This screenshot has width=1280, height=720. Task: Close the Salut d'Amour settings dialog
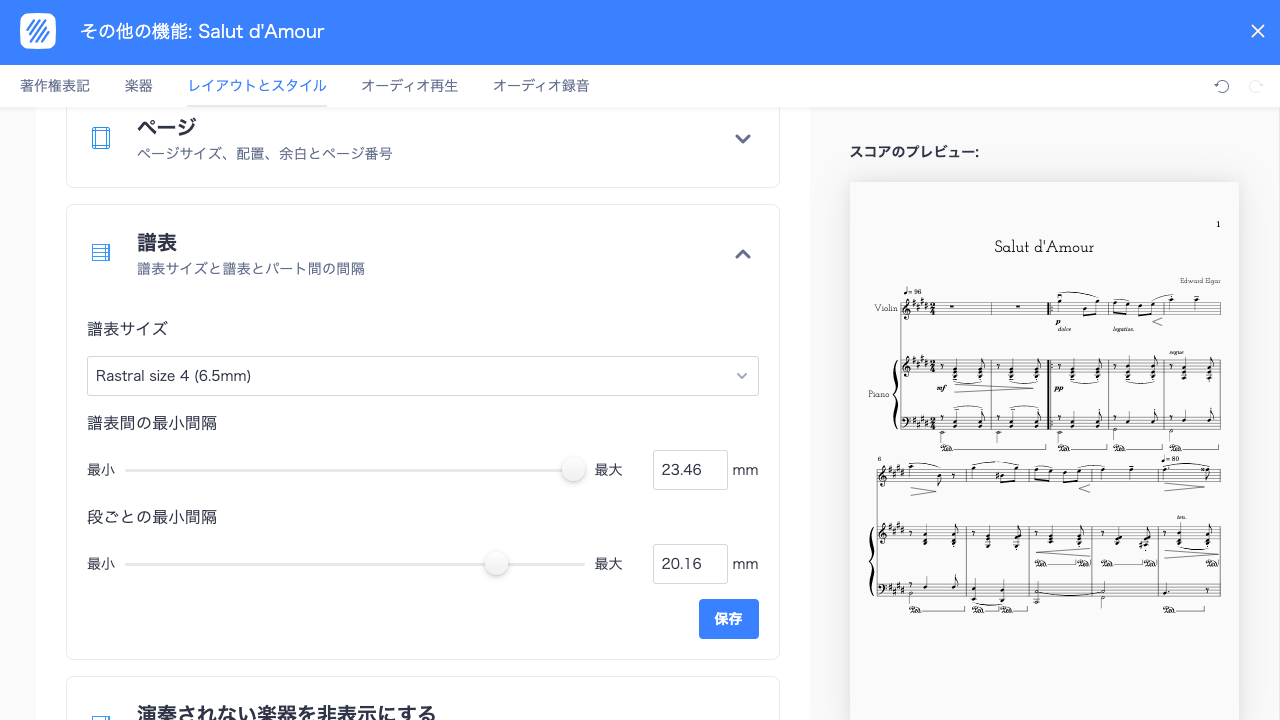coord(1257,31)
